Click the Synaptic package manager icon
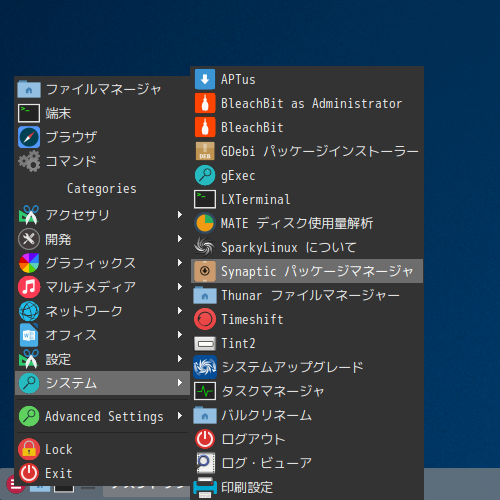Image resolution: width=500 pixels, height=500 pixels. point(205,271)
